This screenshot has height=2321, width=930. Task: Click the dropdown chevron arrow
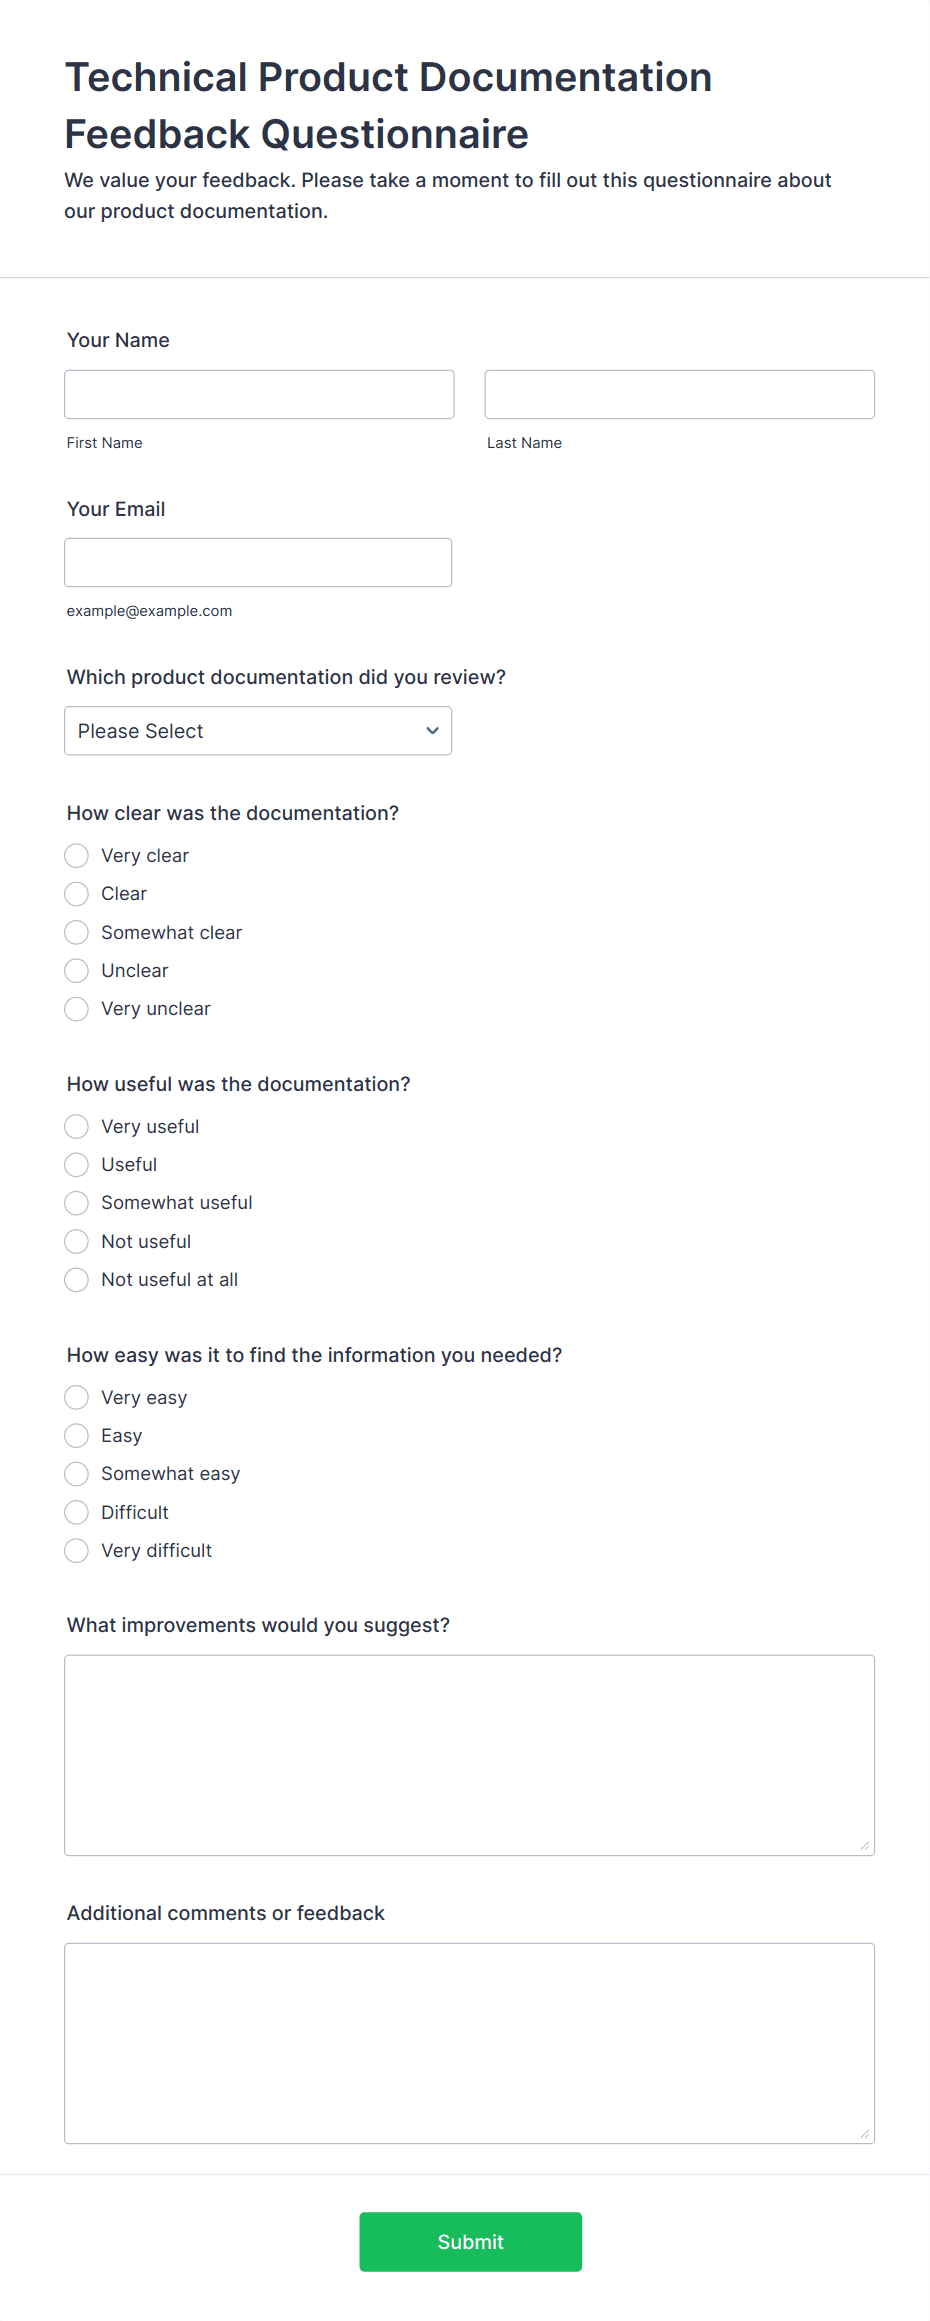coord(432,731)
